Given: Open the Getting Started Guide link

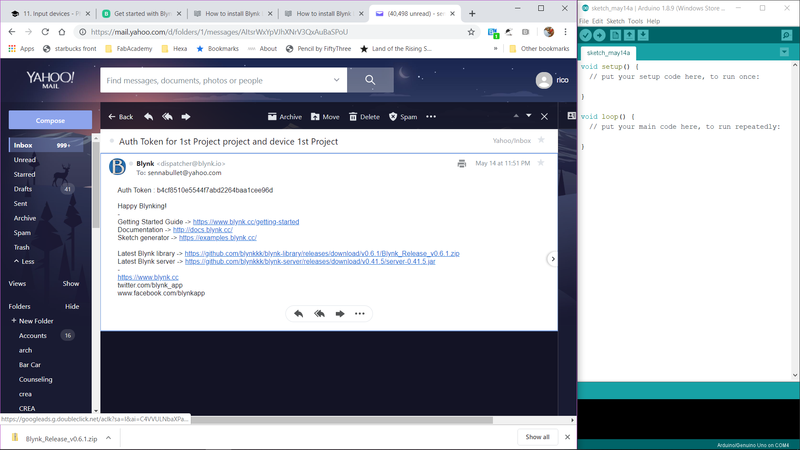Looking at the screenshot, I should [x=246, y=222].
